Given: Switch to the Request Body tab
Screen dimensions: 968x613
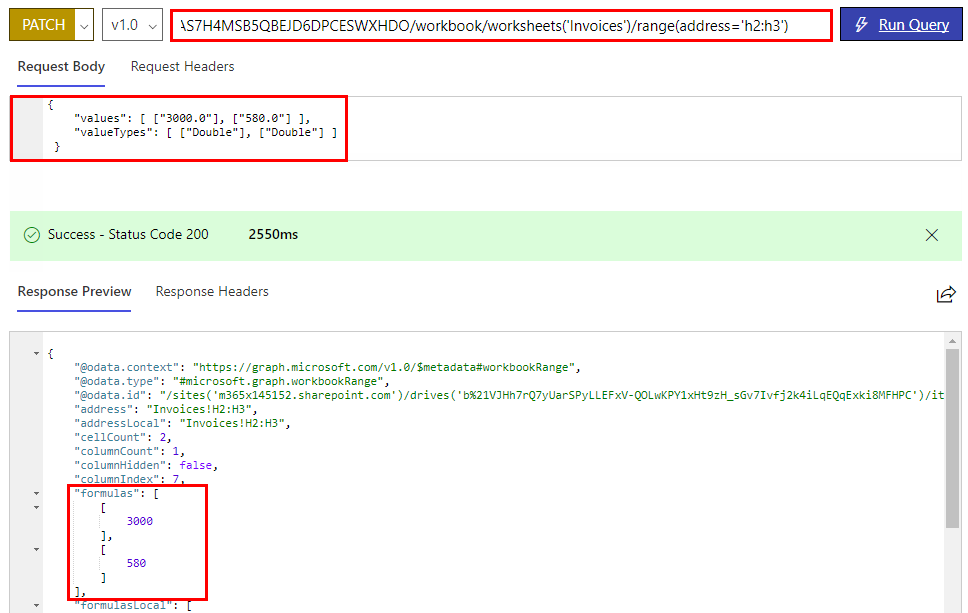Looking at the screenshot, I should pyautogui.click(x=61, y=67).
